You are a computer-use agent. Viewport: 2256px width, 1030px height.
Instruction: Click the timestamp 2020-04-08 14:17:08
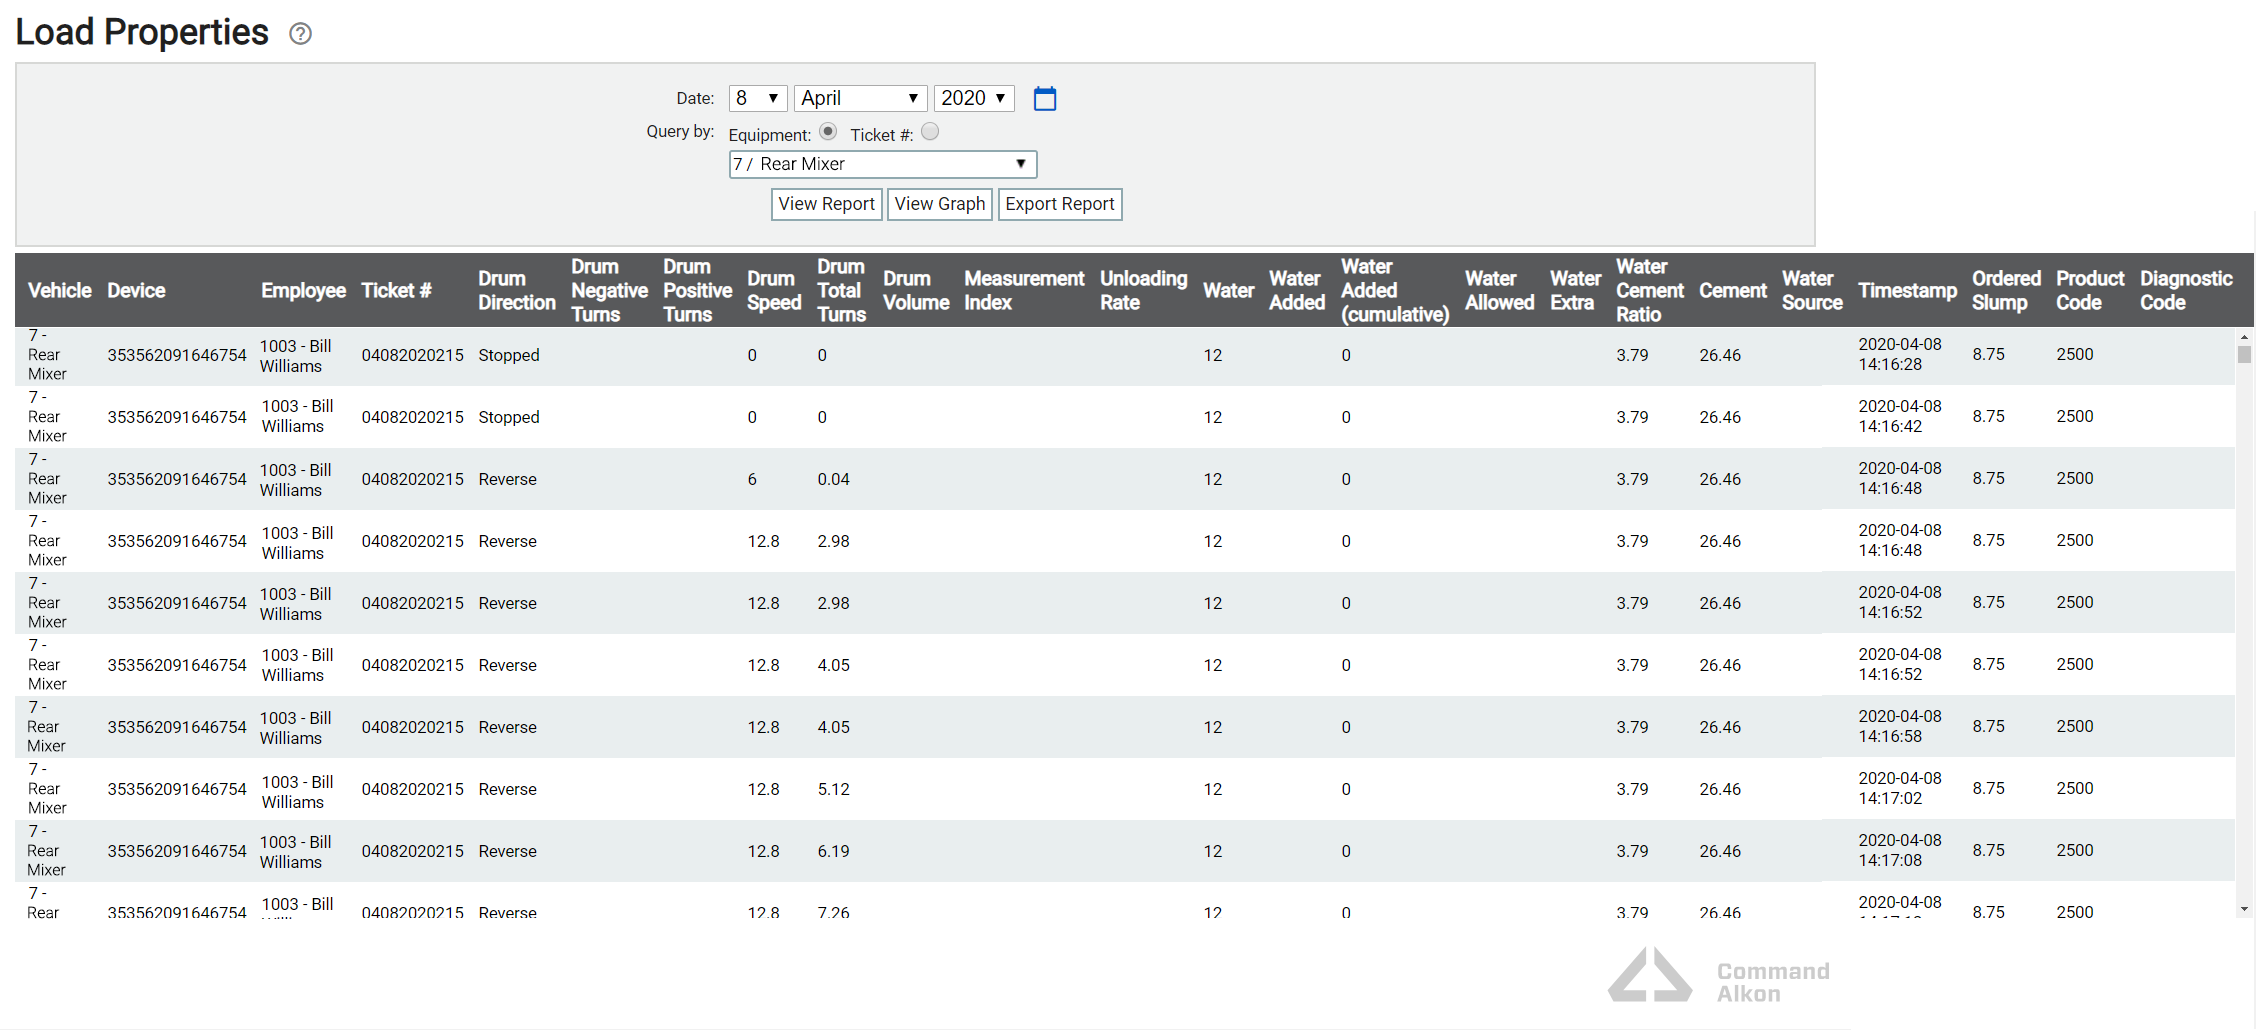[x=1900, y=850]
